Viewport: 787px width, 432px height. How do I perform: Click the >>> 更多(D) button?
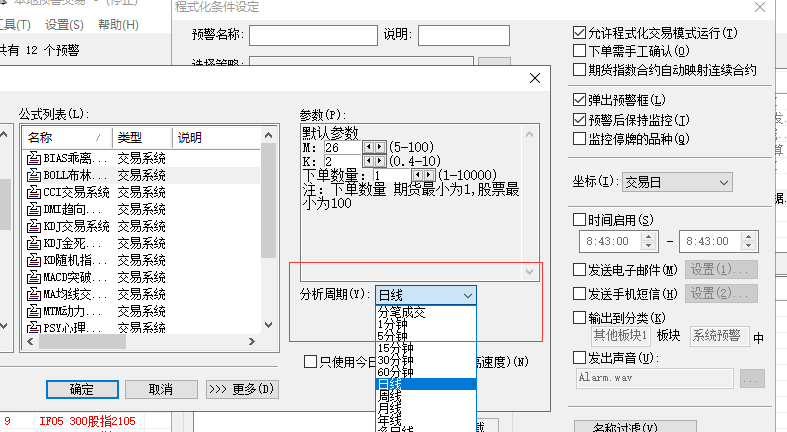pyautogui.click(x=242, y=389)
